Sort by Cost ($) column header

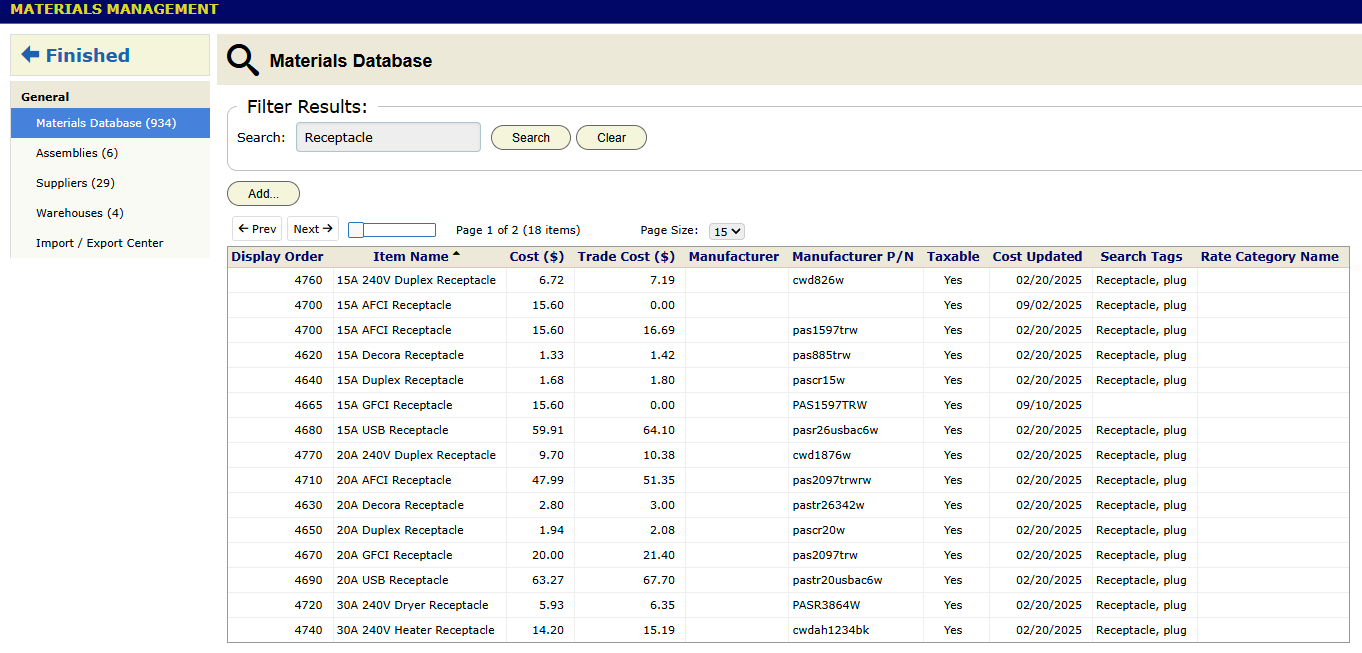coord(537,257)
